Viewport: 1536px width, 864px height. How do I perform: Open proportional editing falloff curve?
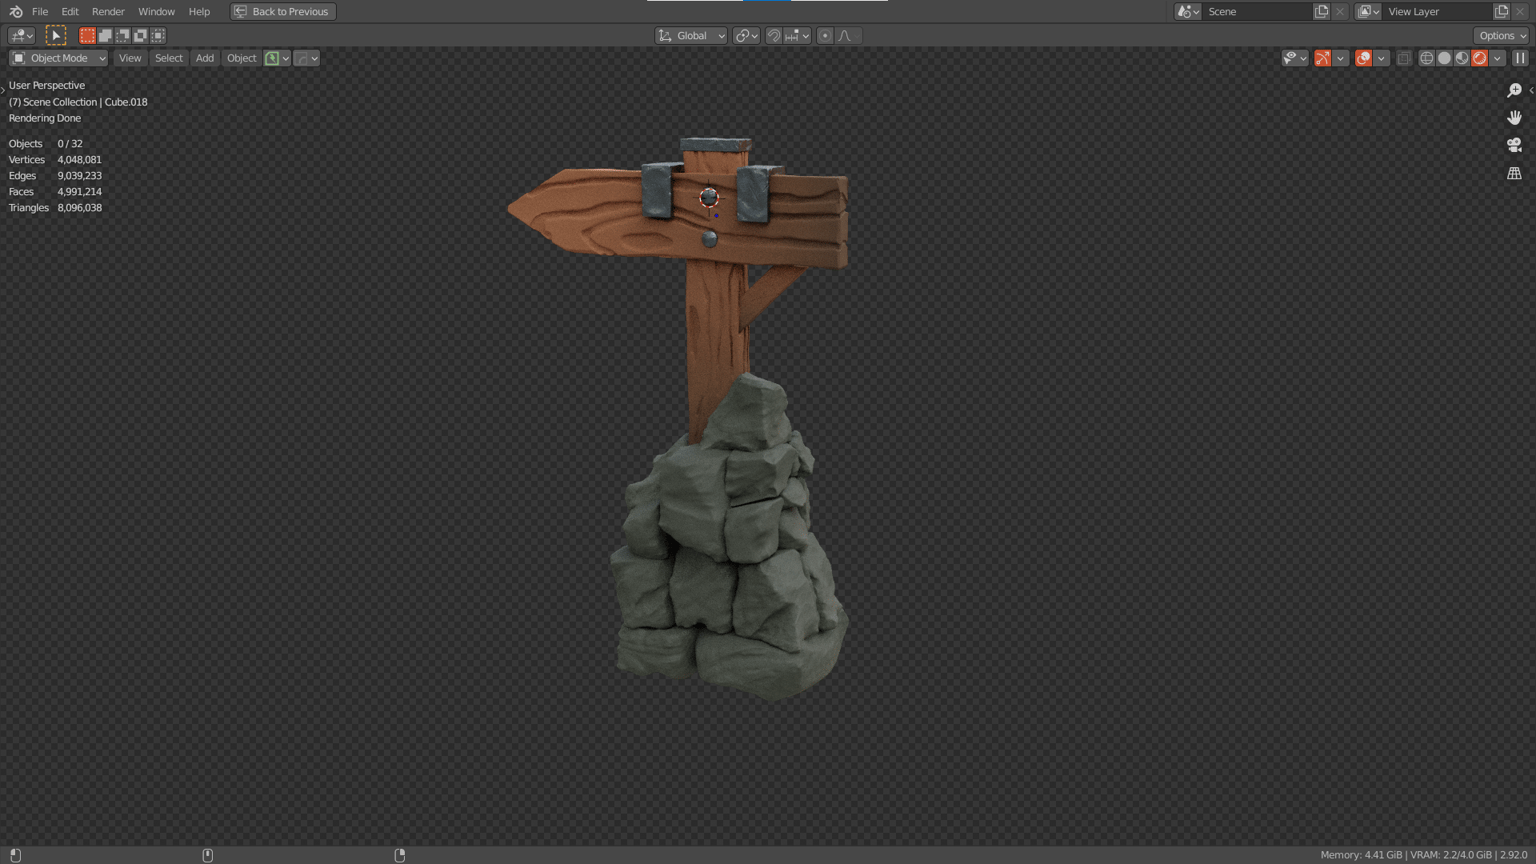coord(848,35)
